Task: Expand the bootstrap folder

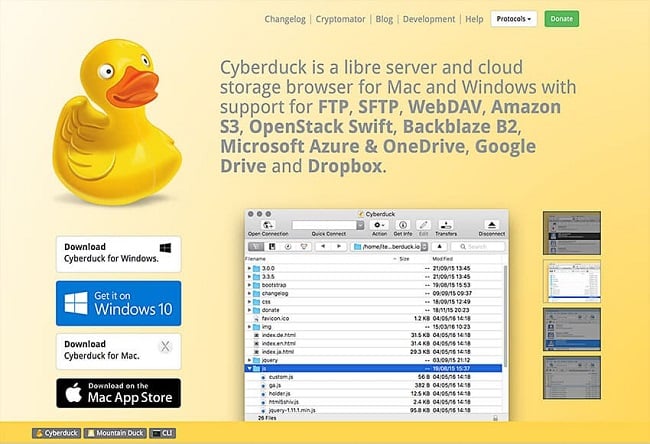Action: coord(249,285)
